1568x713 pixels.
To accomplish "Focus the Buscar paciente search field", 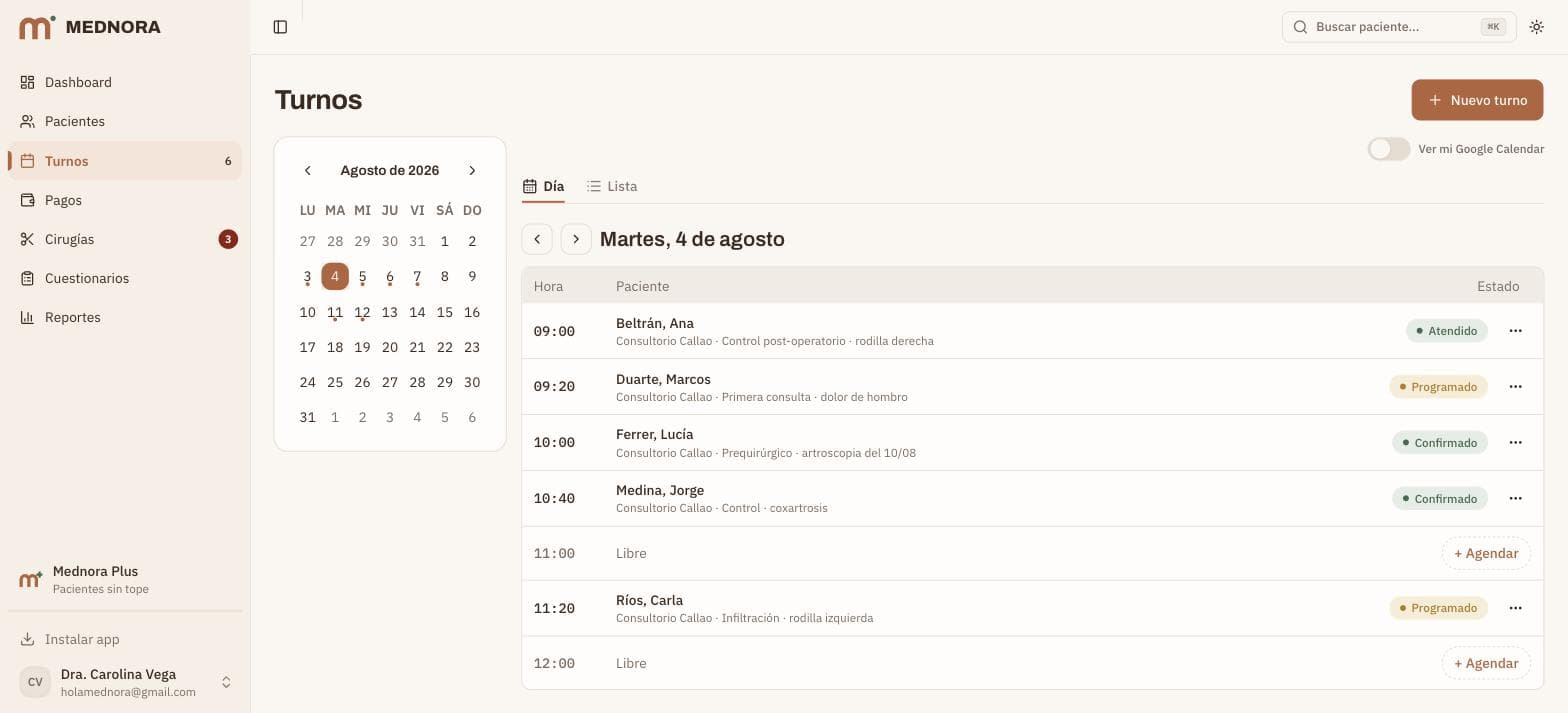I will pyautogui.click(x=1398, y=27).
